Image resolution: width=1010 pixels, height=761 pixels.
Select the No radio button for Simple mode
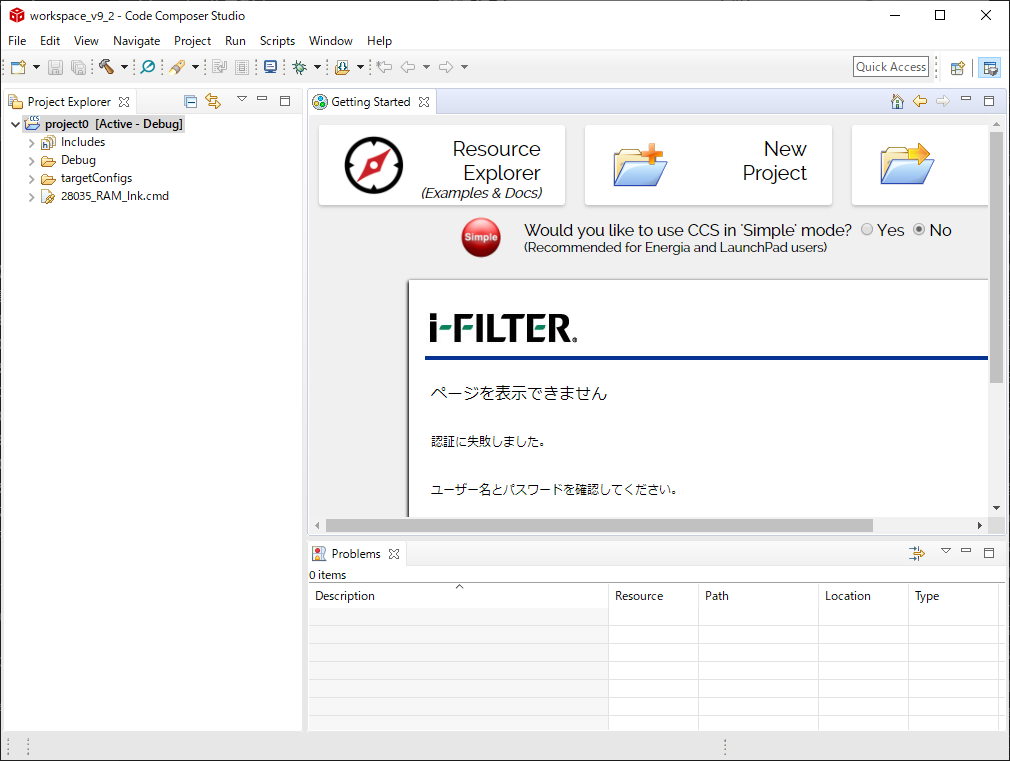(x=919, y=230)
